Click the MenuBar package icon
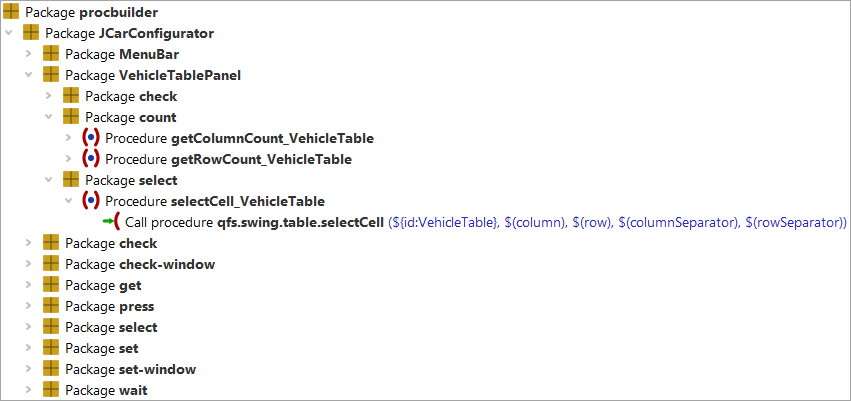The width and height of the screenshot is (851, 401). (x=51, y=54)
